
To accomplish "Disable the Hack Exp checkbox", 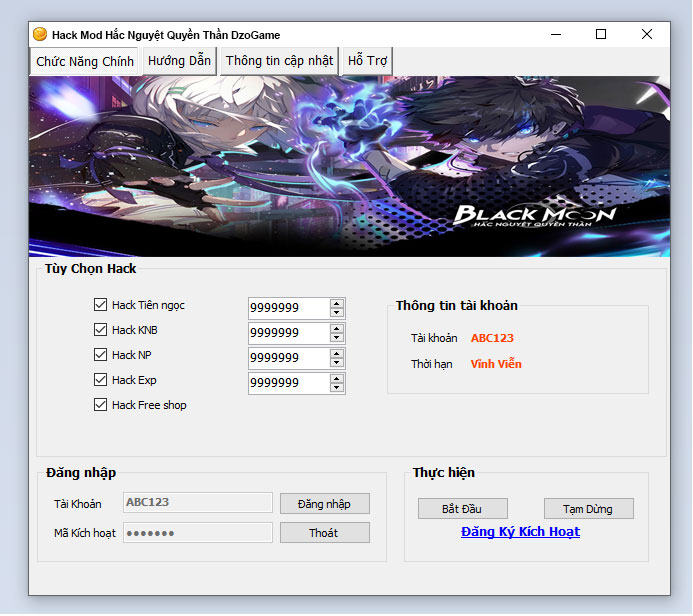I will 100,380.
